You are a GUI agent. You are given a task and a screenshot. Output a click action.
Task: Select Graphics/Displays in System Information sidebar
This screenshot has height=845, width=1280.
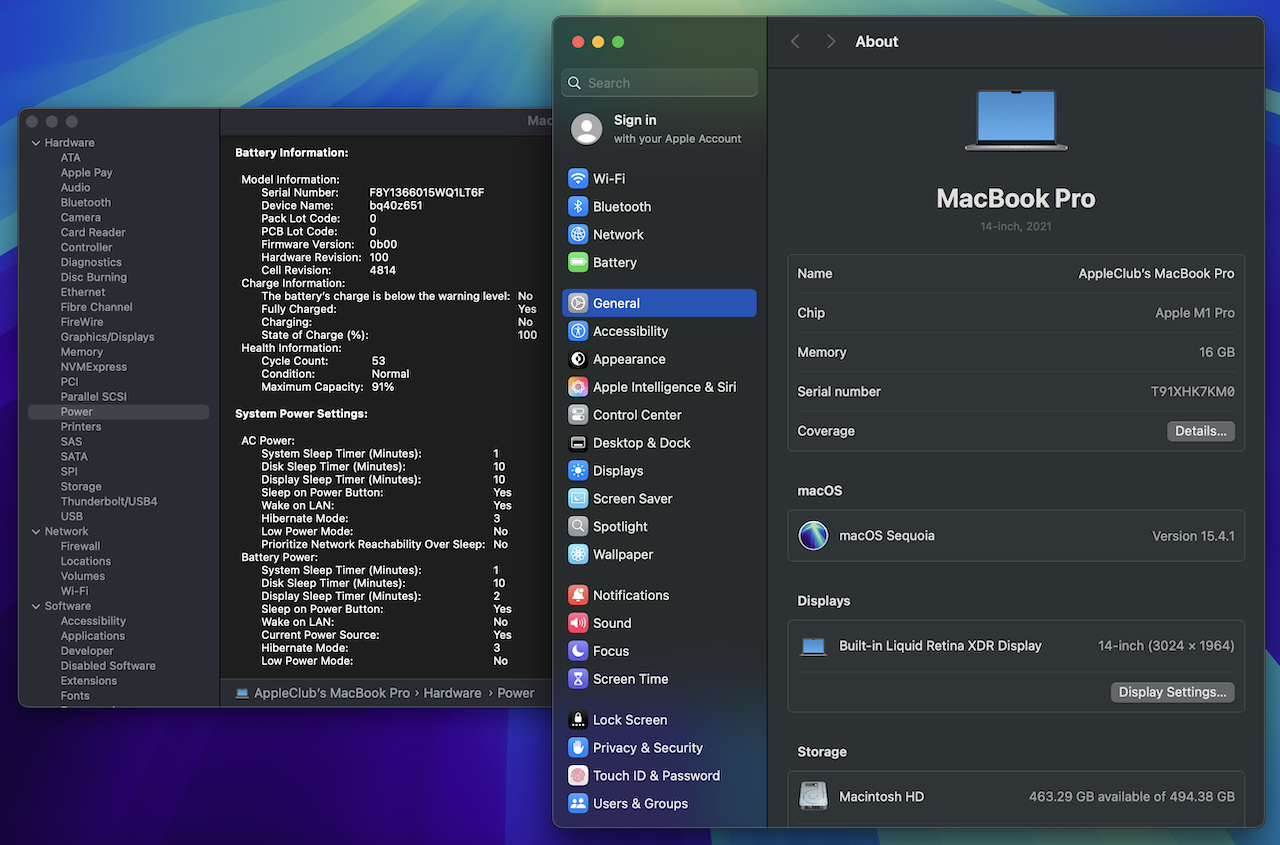[x=107, y=337]
